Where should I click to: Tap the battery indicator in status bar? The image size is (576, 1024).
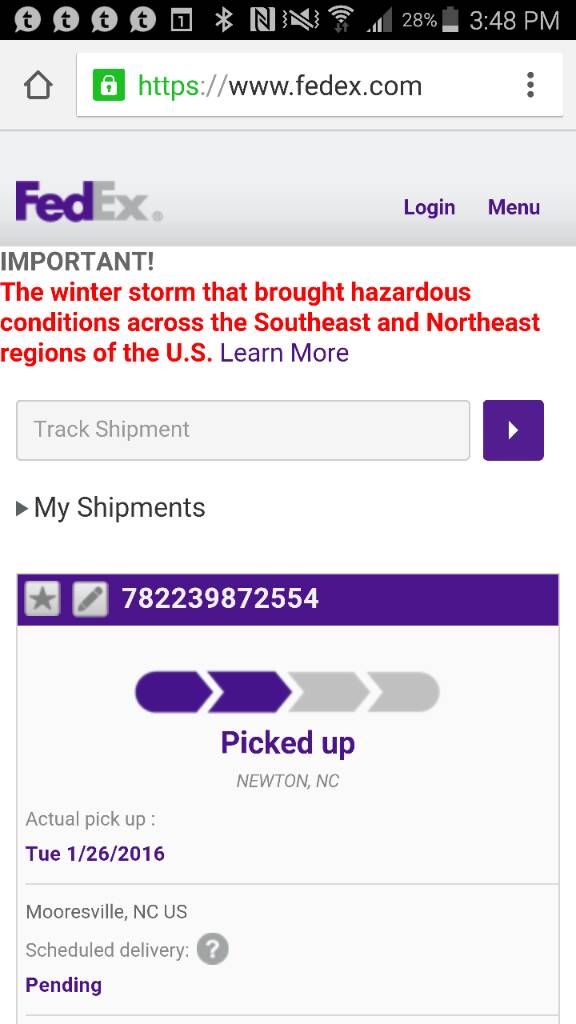450,20
